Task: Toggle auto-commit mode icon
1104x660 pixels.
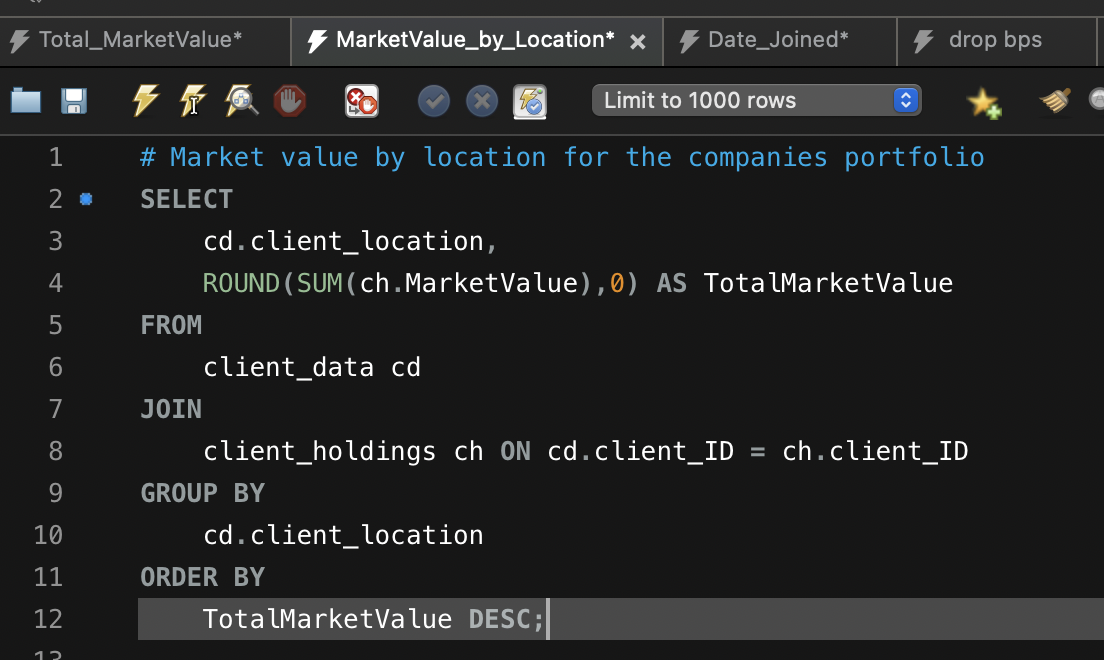Action: [x=530, y=101]
